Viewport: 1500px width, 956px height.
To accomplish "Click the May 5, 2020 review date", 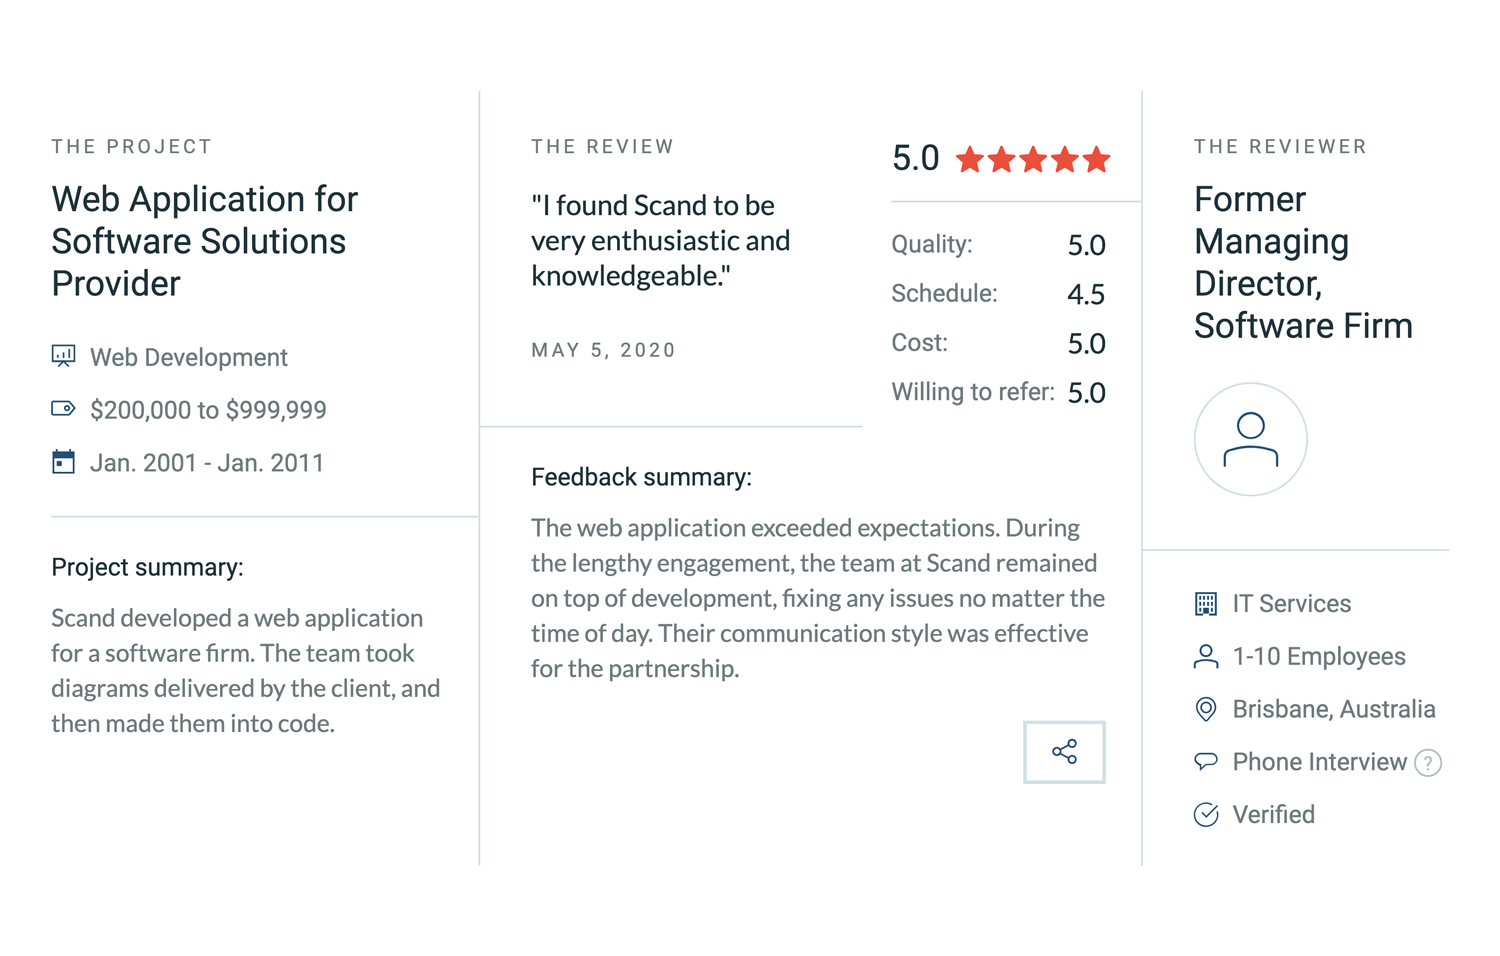I will 603,350.
